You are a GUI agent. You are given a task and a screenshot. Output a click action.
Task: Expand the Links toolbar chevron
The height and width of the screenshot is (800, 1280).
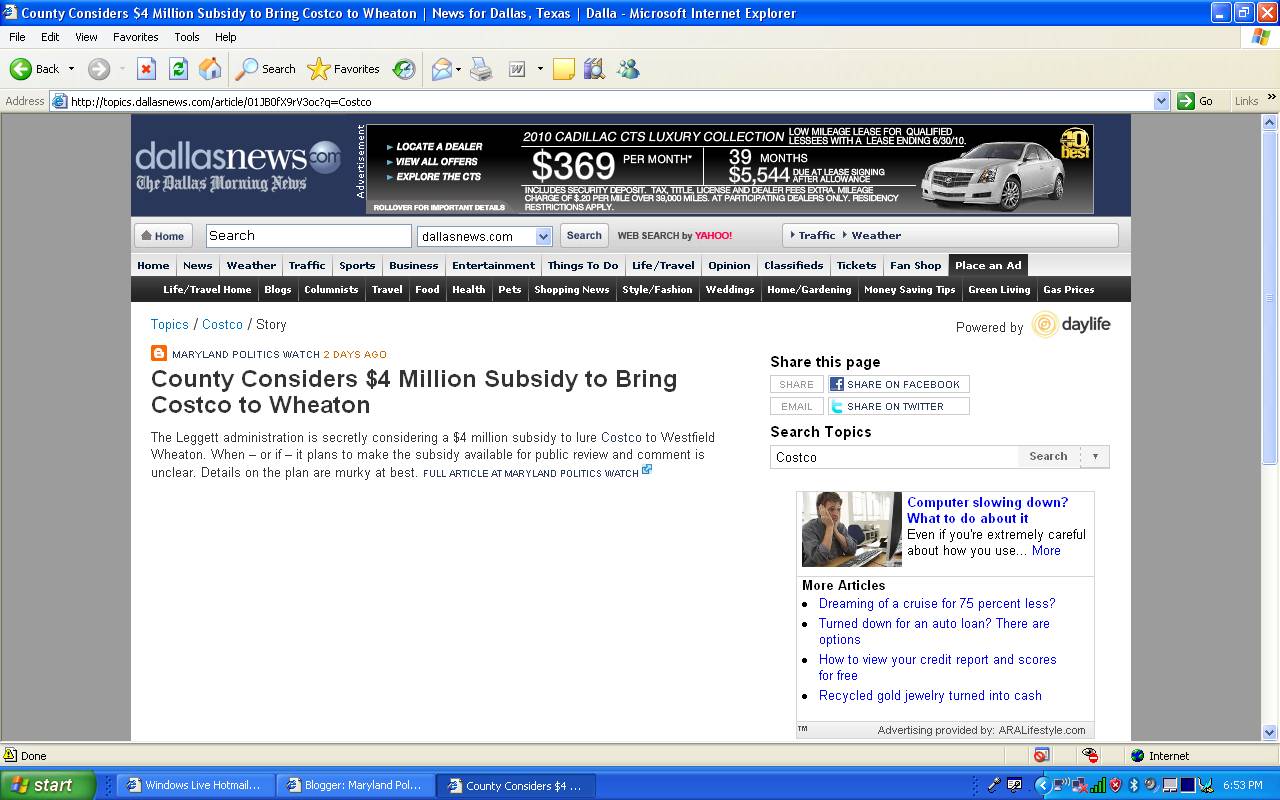coord(1271,98)
